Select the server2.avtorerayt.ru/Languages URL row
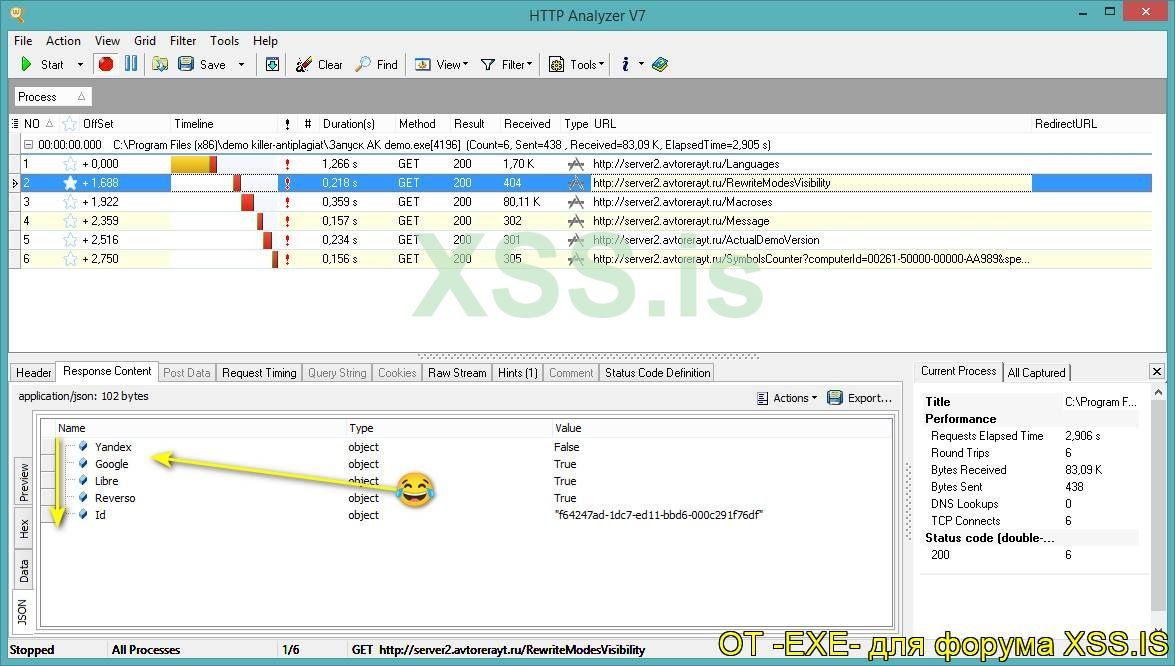The image size is (1175, 666). (686, 164)
